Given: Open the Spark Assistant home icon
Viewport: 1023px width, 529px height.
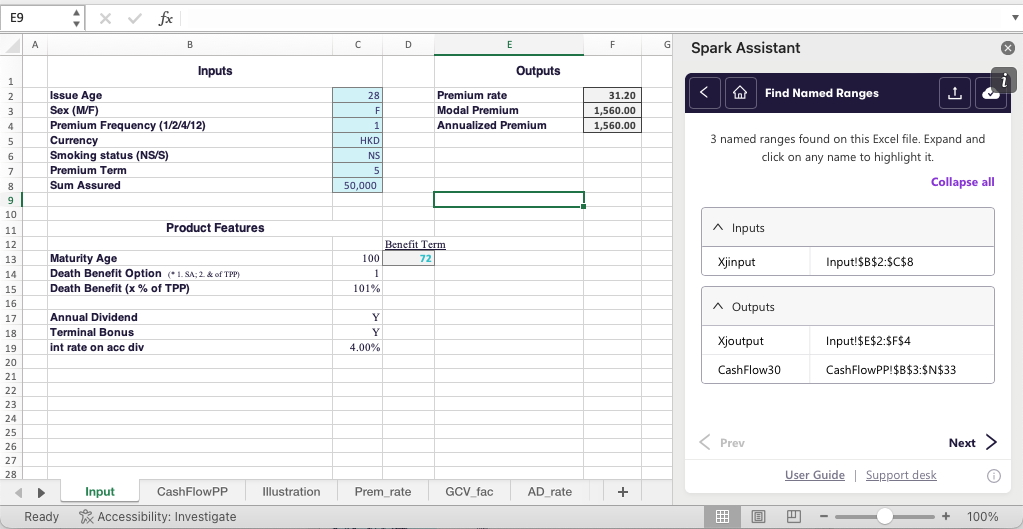Looking at the screenshot, I should tap(740, 93).
